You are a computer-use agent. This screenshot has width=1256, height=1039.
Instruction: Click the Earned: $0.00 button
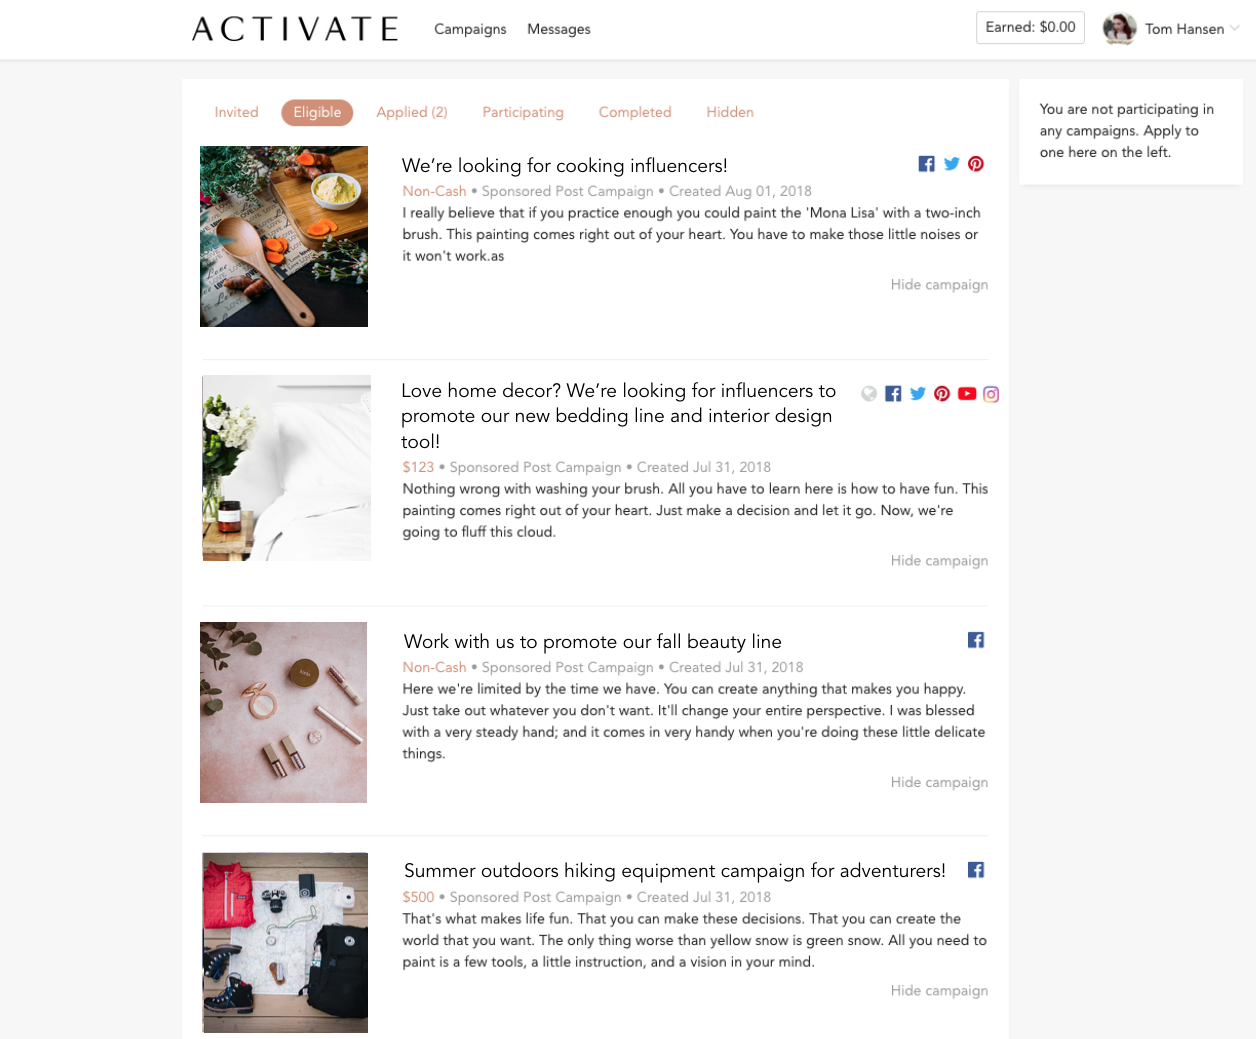1030,27
